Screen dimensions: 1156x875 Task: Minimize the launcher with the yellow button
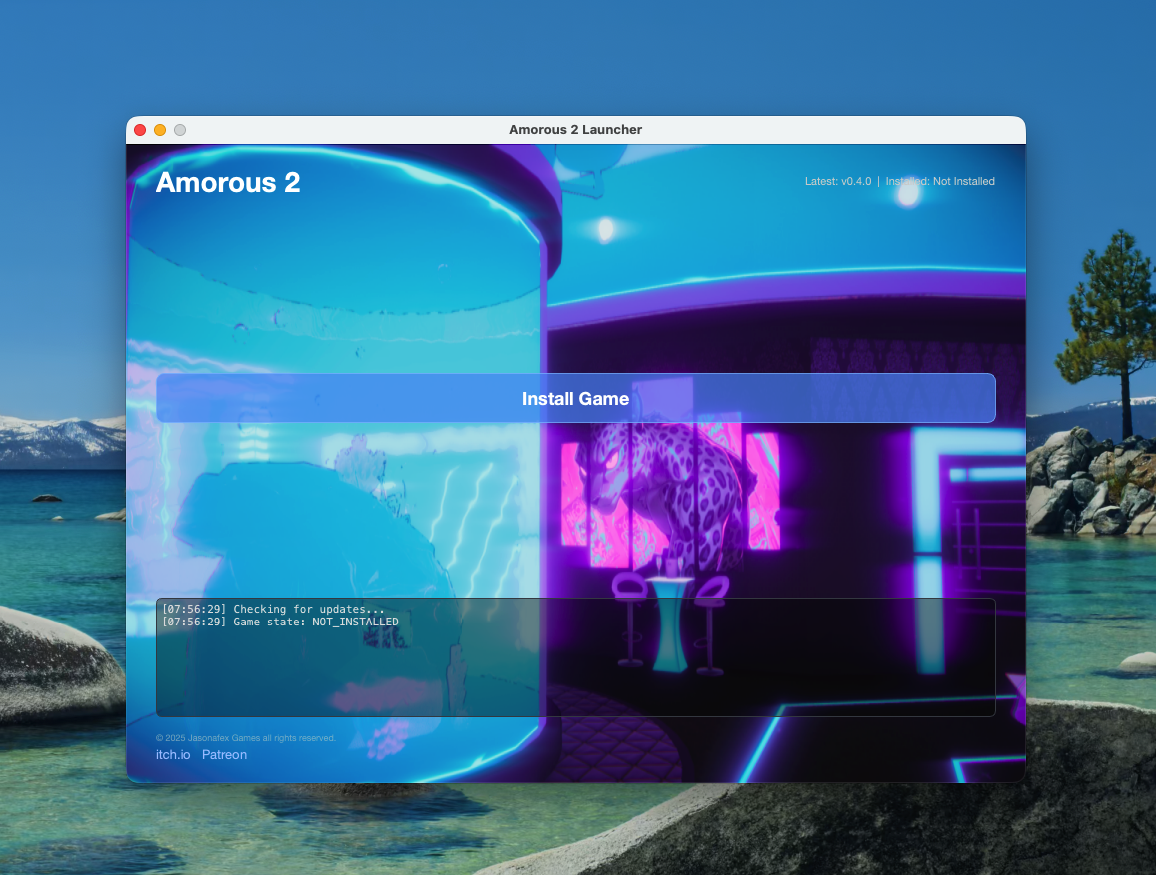pyautogui.click(x=160, y=130)
